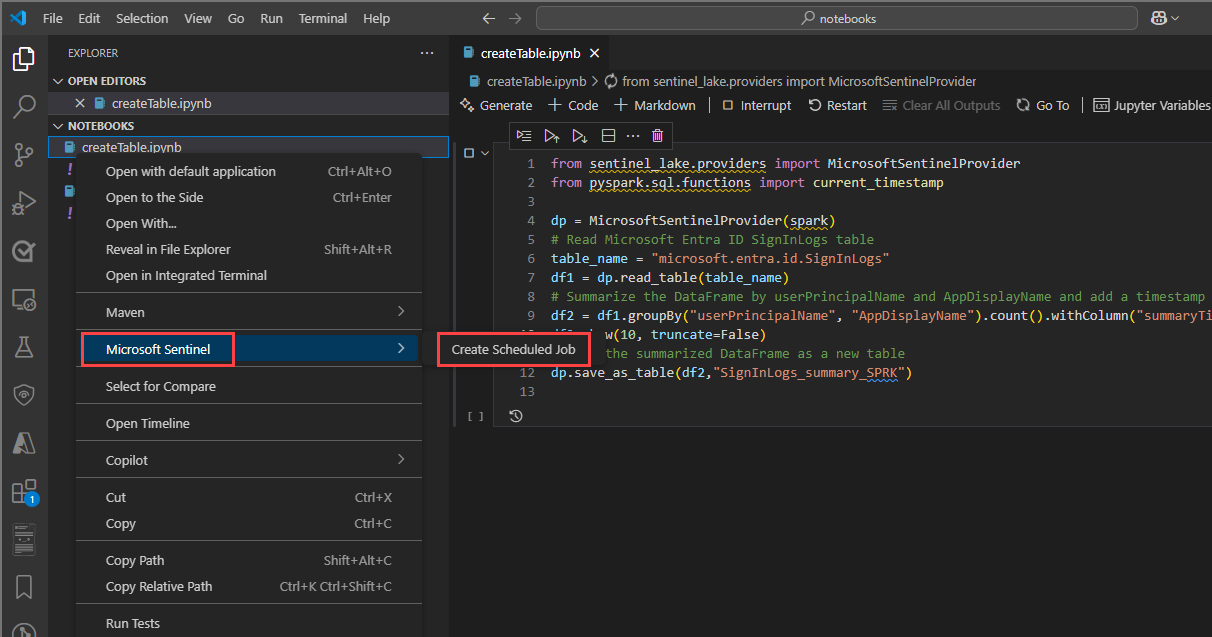Stop the running cell execution
The height and width of the screenshot is (637, 1212).
coord(469,153)
